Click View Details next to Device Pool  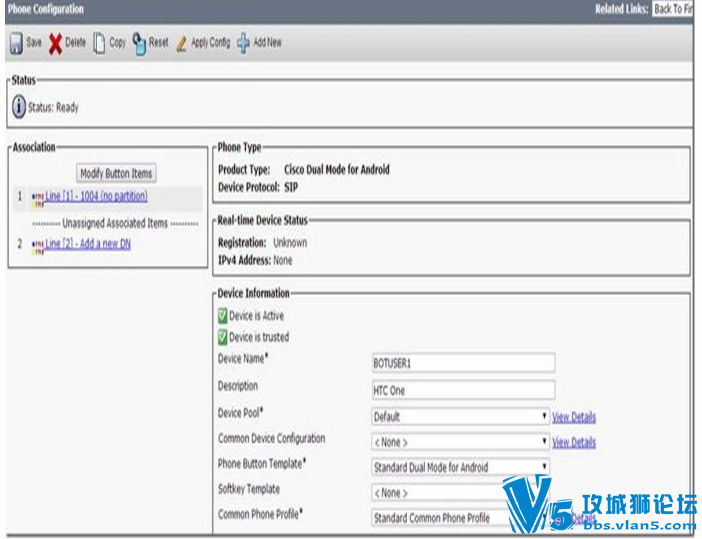pyautogui.click(x=574, y=417)
